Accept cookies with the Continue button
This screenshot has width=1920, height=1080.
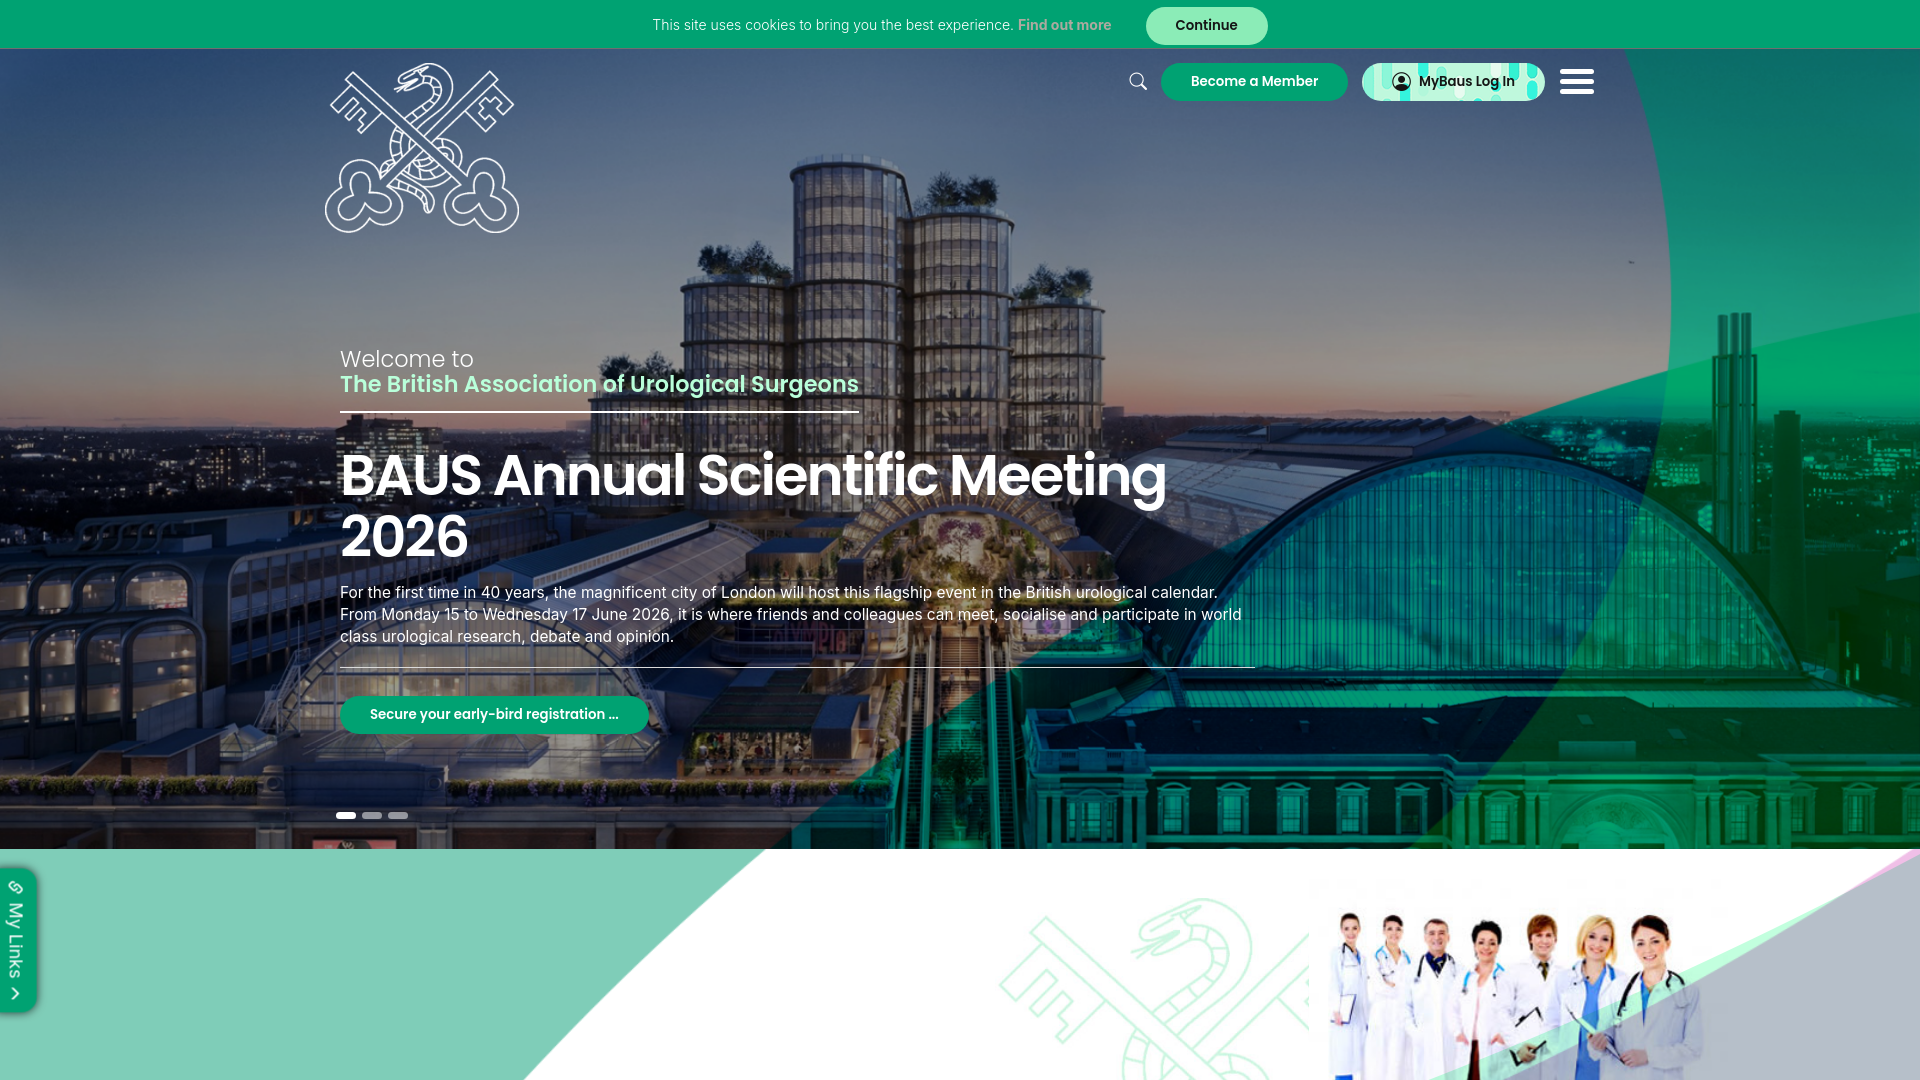pyautogui.click(x=1206, y=26)
